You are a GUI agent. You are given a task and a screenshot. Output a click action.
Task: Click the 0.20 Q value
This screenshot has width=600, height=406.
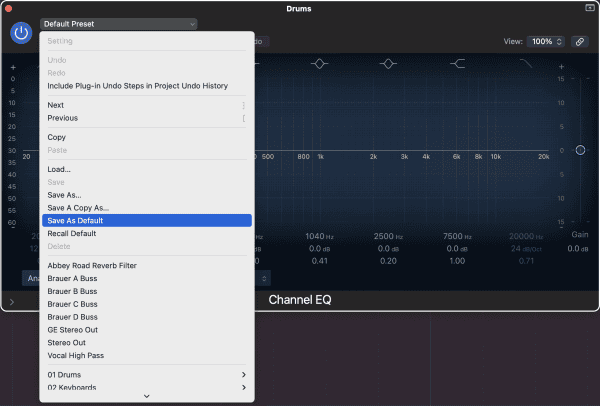pos(388,261)
